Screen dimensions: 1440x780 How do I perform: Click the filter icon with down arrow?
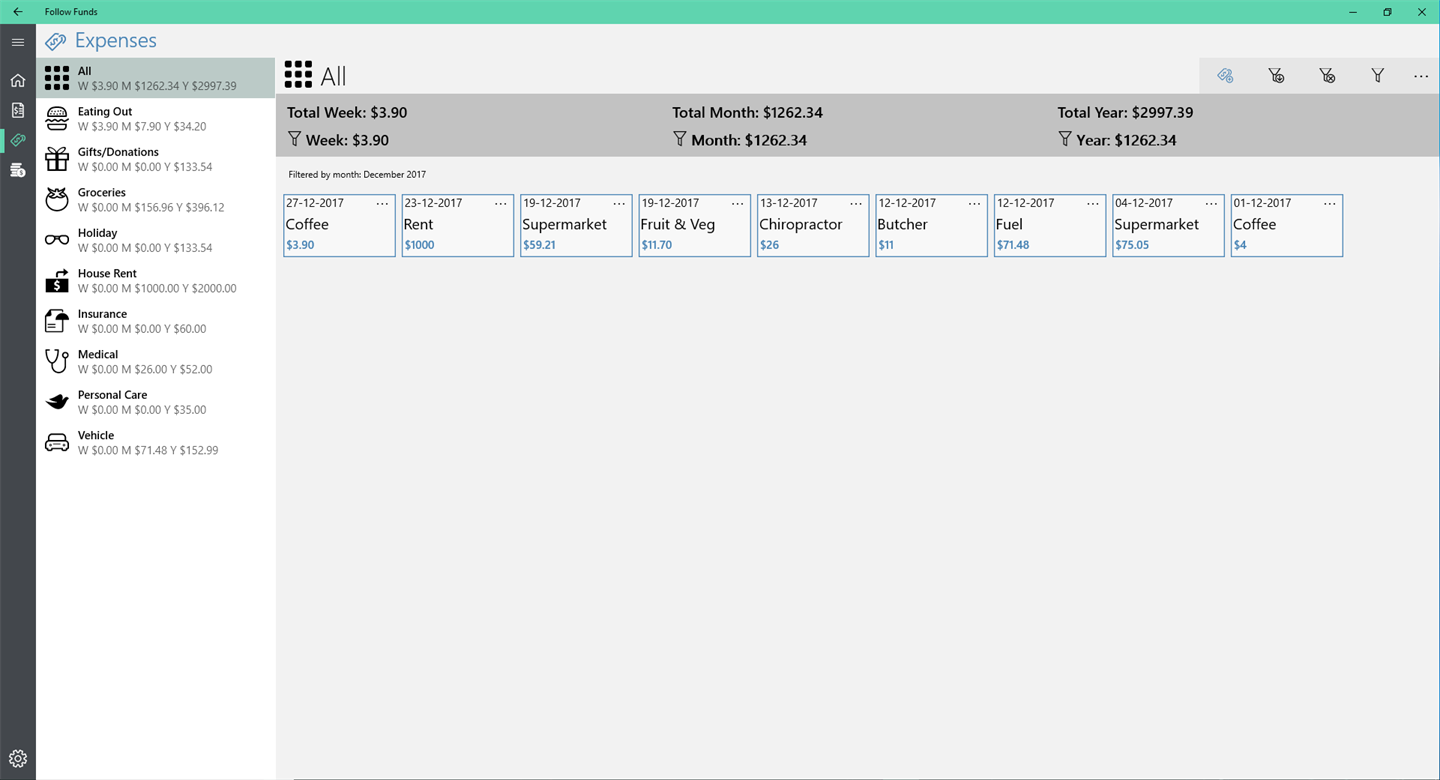pos(1276,76)
